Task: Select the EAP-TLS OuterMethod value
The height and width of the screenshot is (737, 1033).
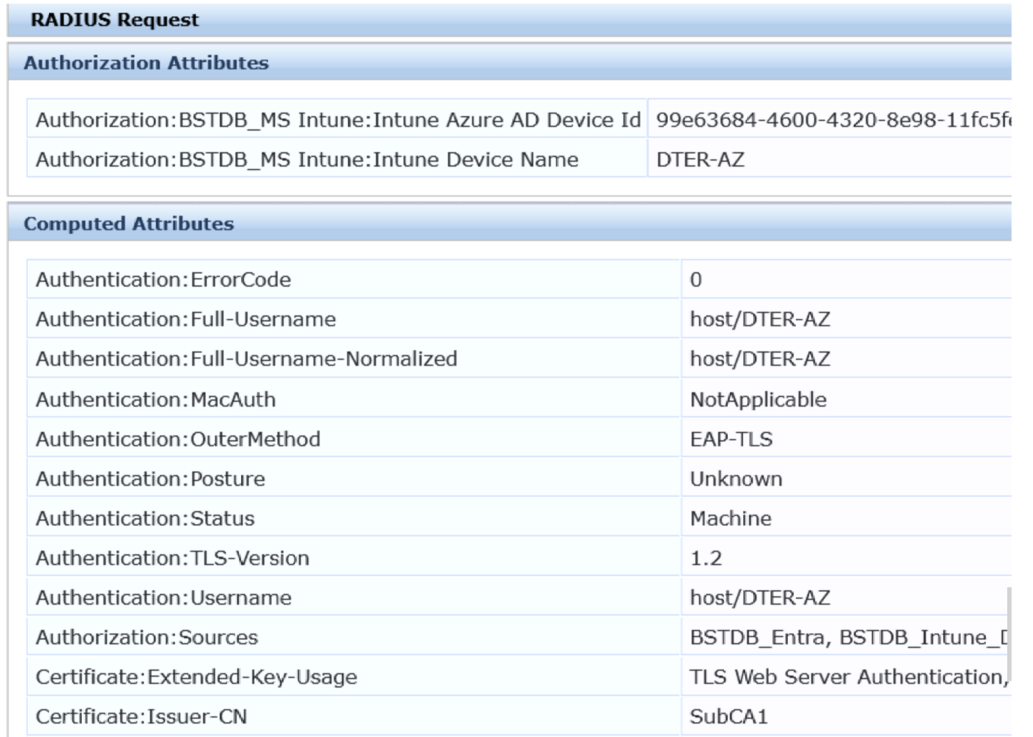Action: (x=731, y=439)
